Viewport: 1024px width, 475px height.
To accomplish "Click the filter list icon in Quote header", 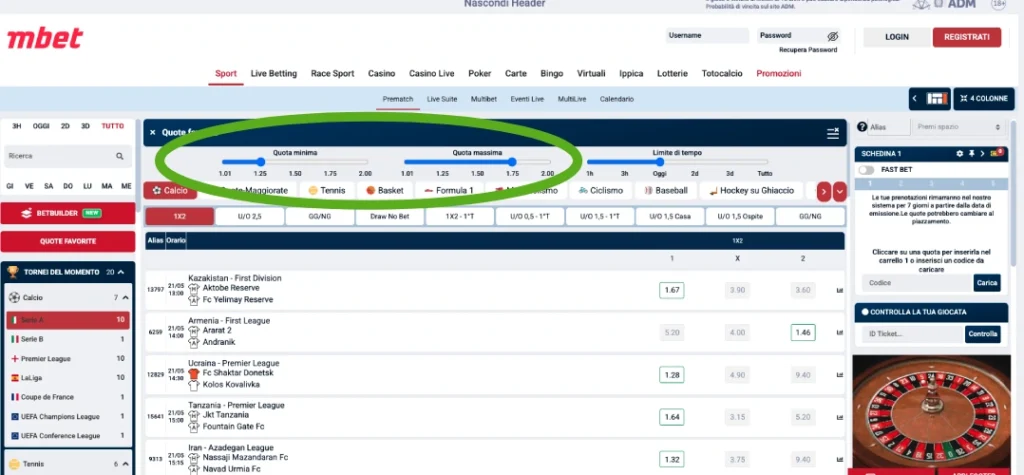I will click(833, 133).
